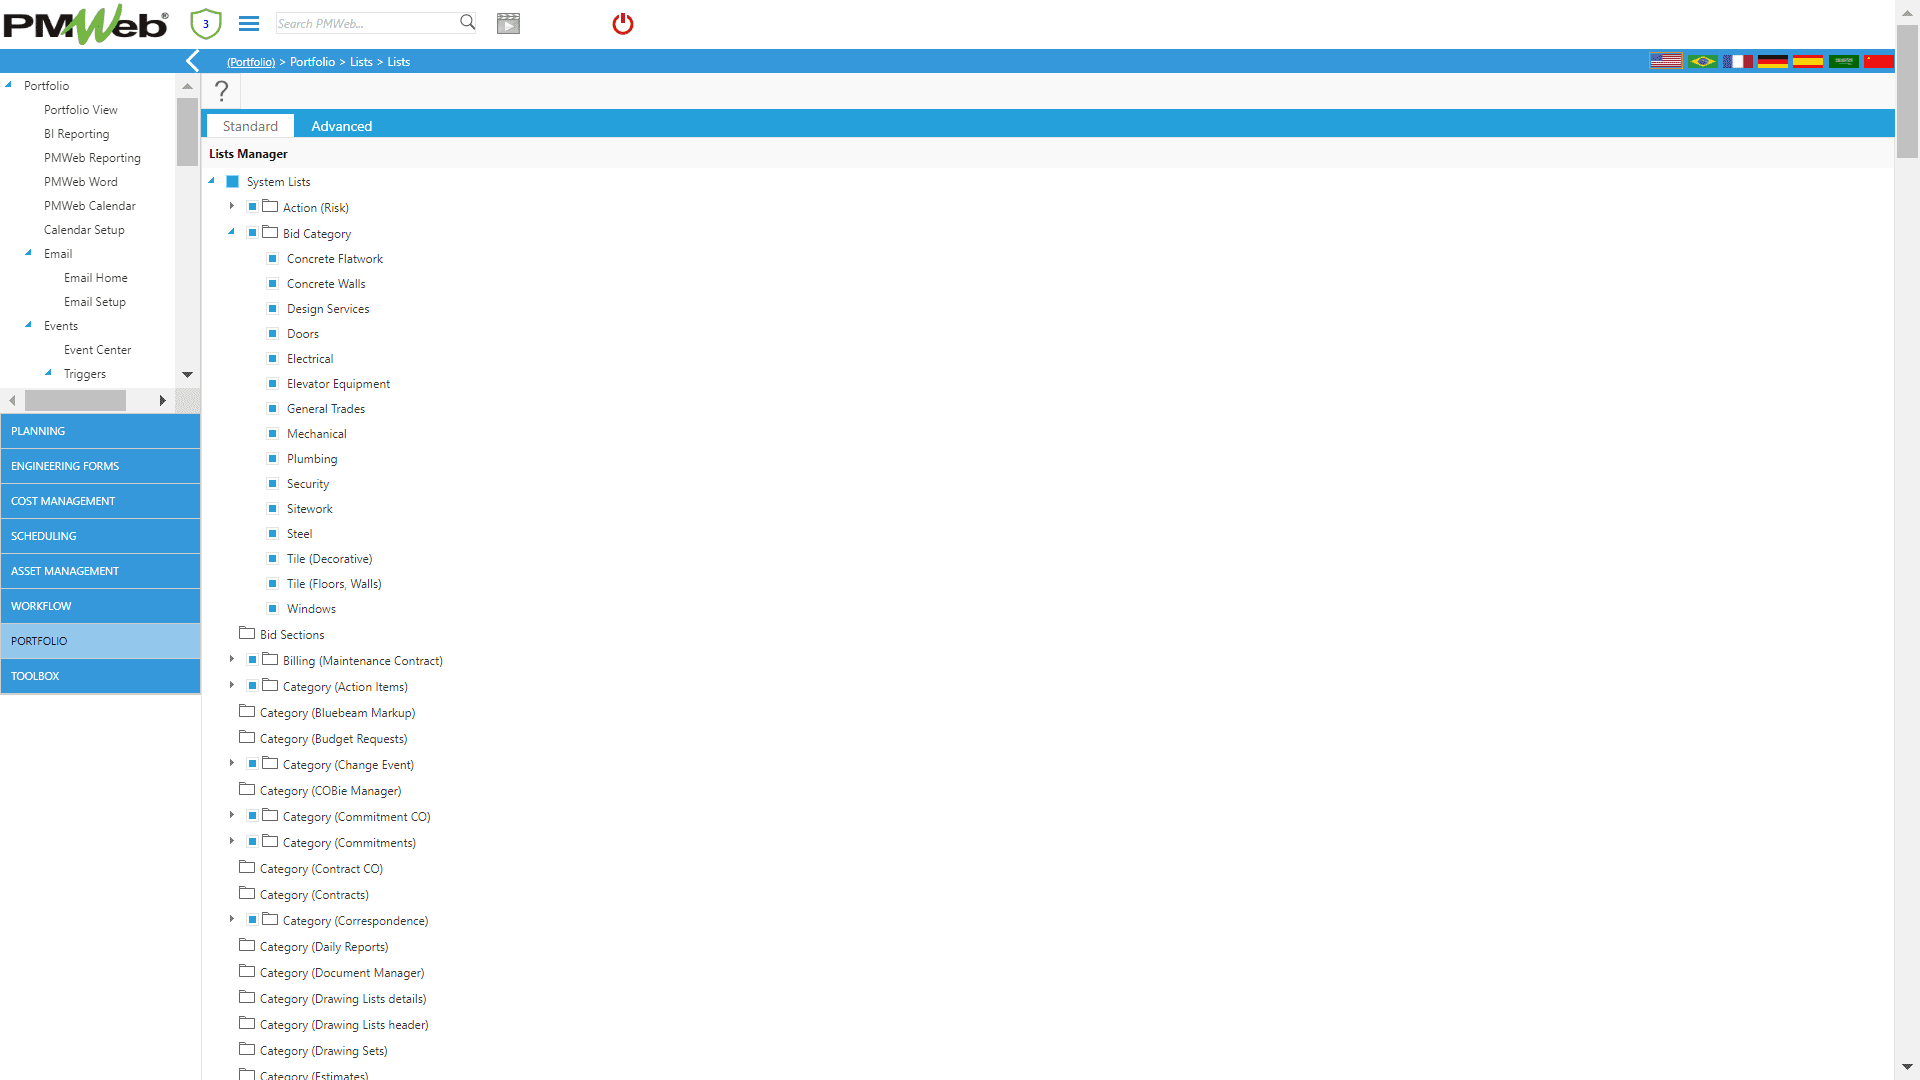This screenshot has width=1920, height=1080.
Task: Open the hamburger menu icon
Action: [x=249, y=23]
